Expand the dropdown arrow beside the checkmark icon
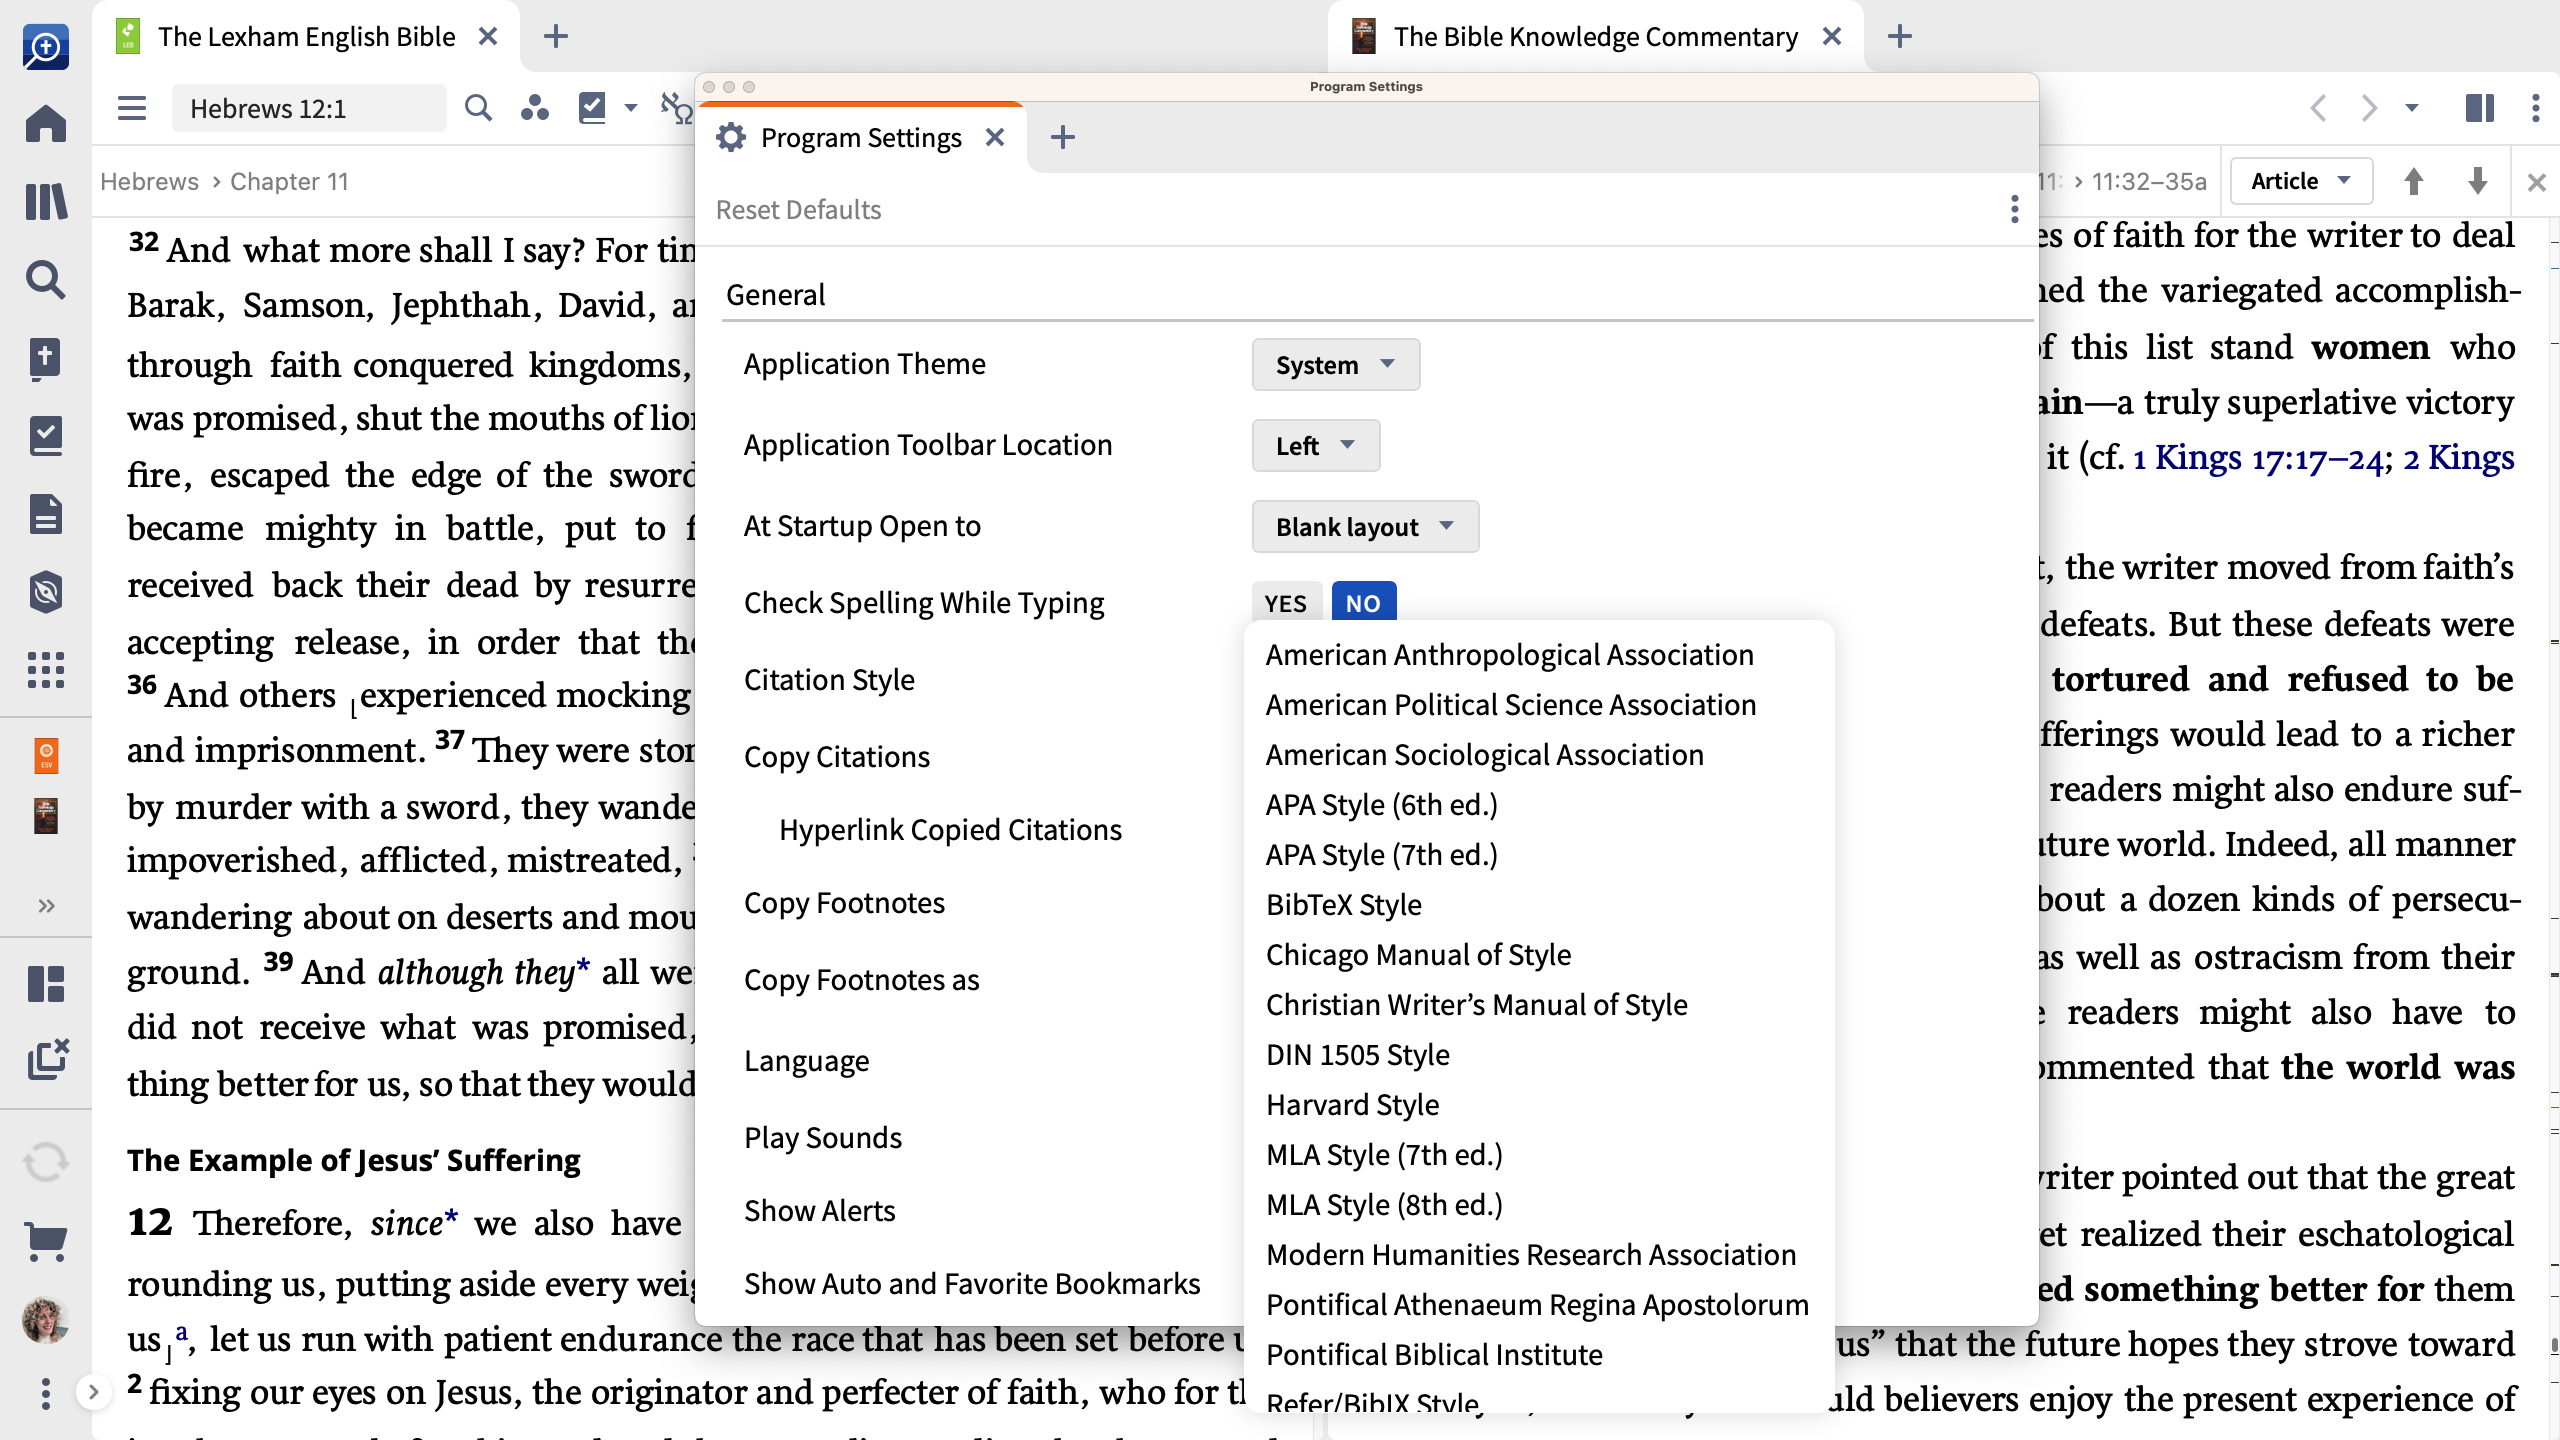Image resolution: width=2560 pixels, height=1440 pixels. pyautogui.click(x=630, y=108)
